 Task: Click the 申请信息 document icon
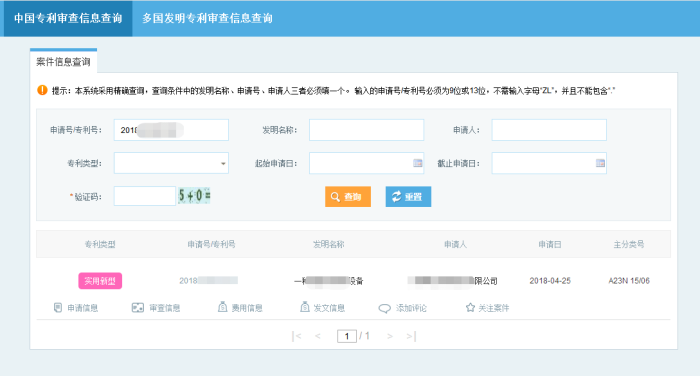(58, 308)
